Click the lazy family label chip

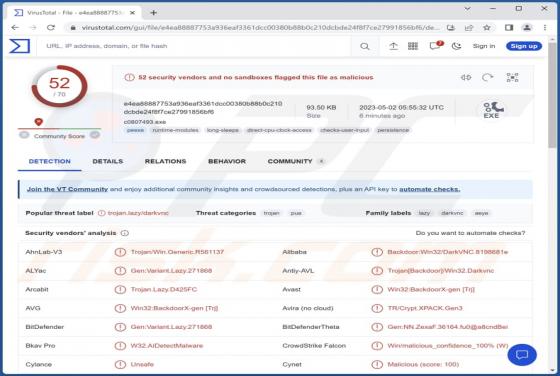[x=424, y=213]
